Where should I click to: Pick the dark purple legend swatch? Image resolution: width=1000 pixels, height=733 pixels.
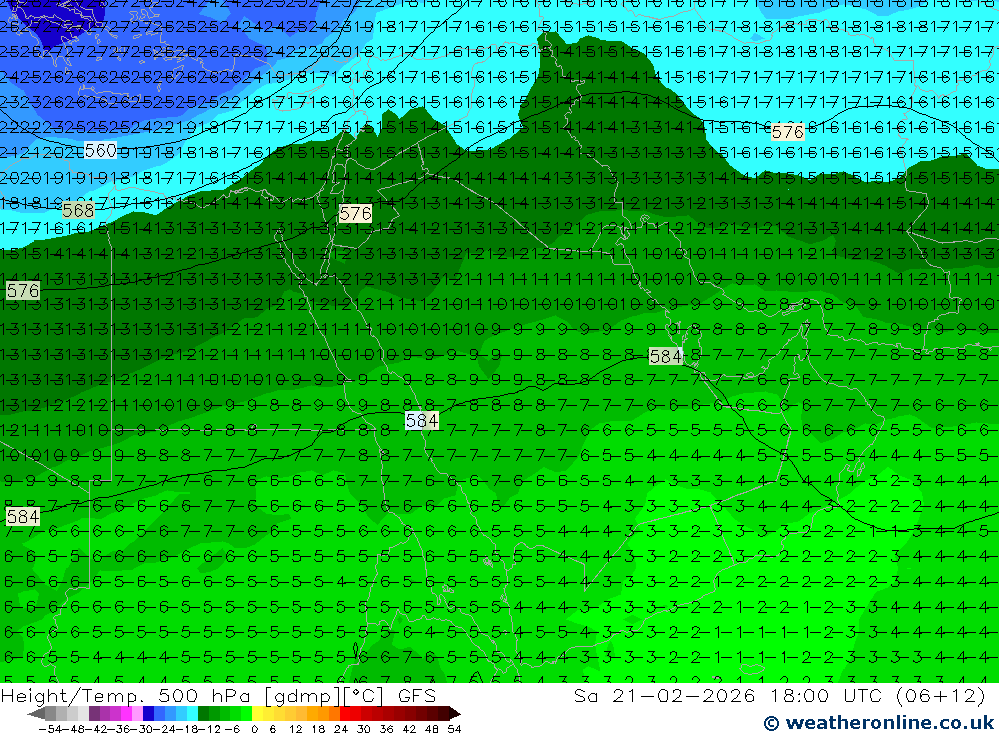[x=94, y=714]
